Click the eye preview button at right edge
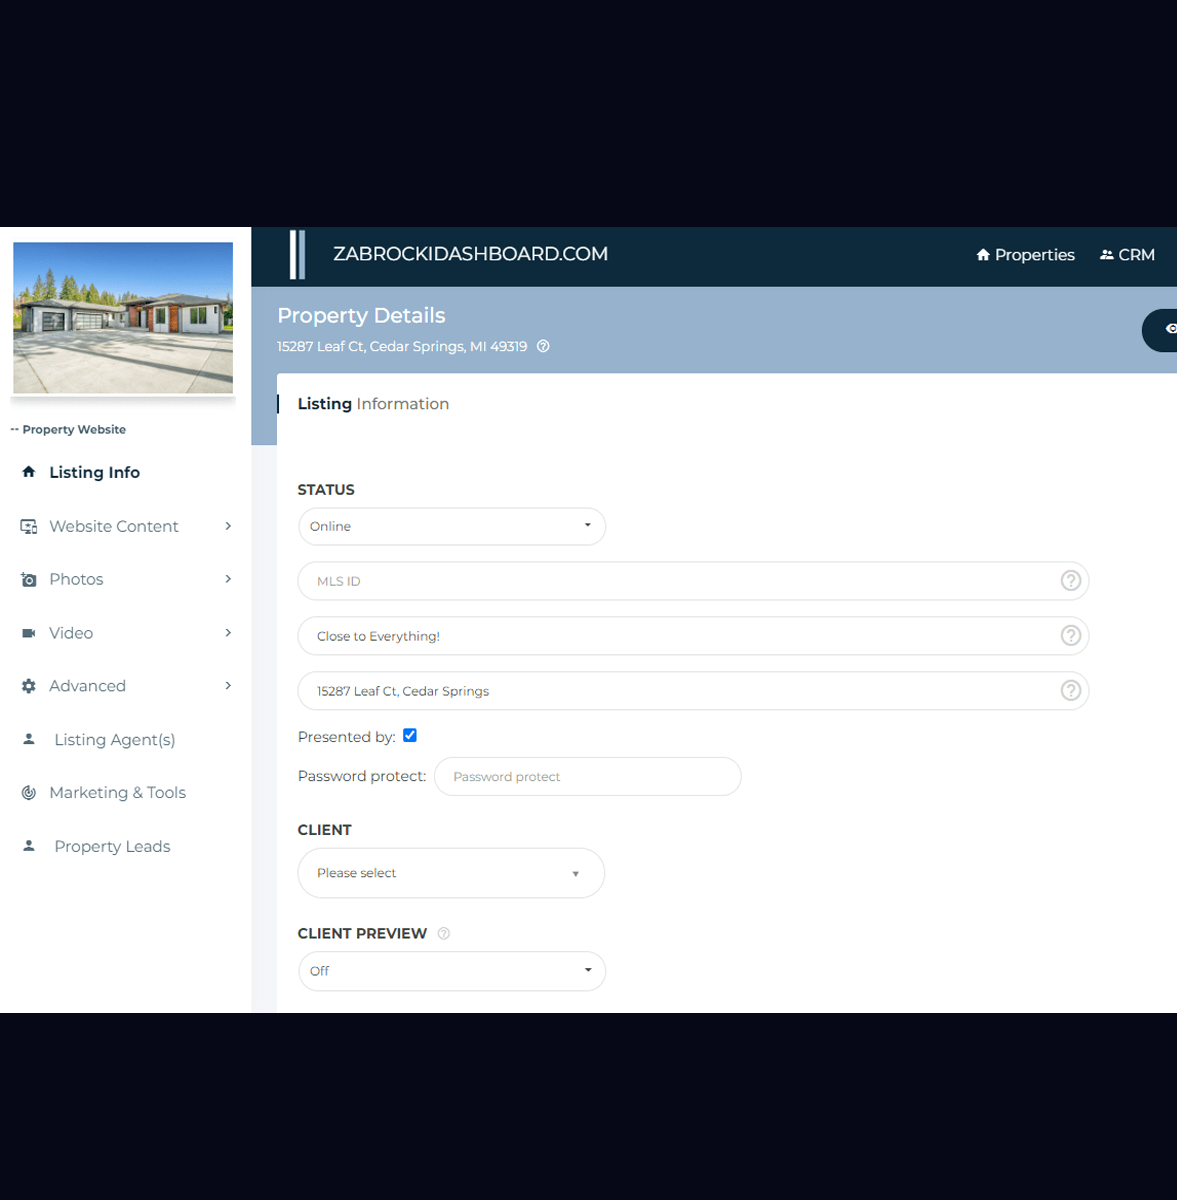1177x1200 pixels. pyautogui.click(x=1166, y=330)
